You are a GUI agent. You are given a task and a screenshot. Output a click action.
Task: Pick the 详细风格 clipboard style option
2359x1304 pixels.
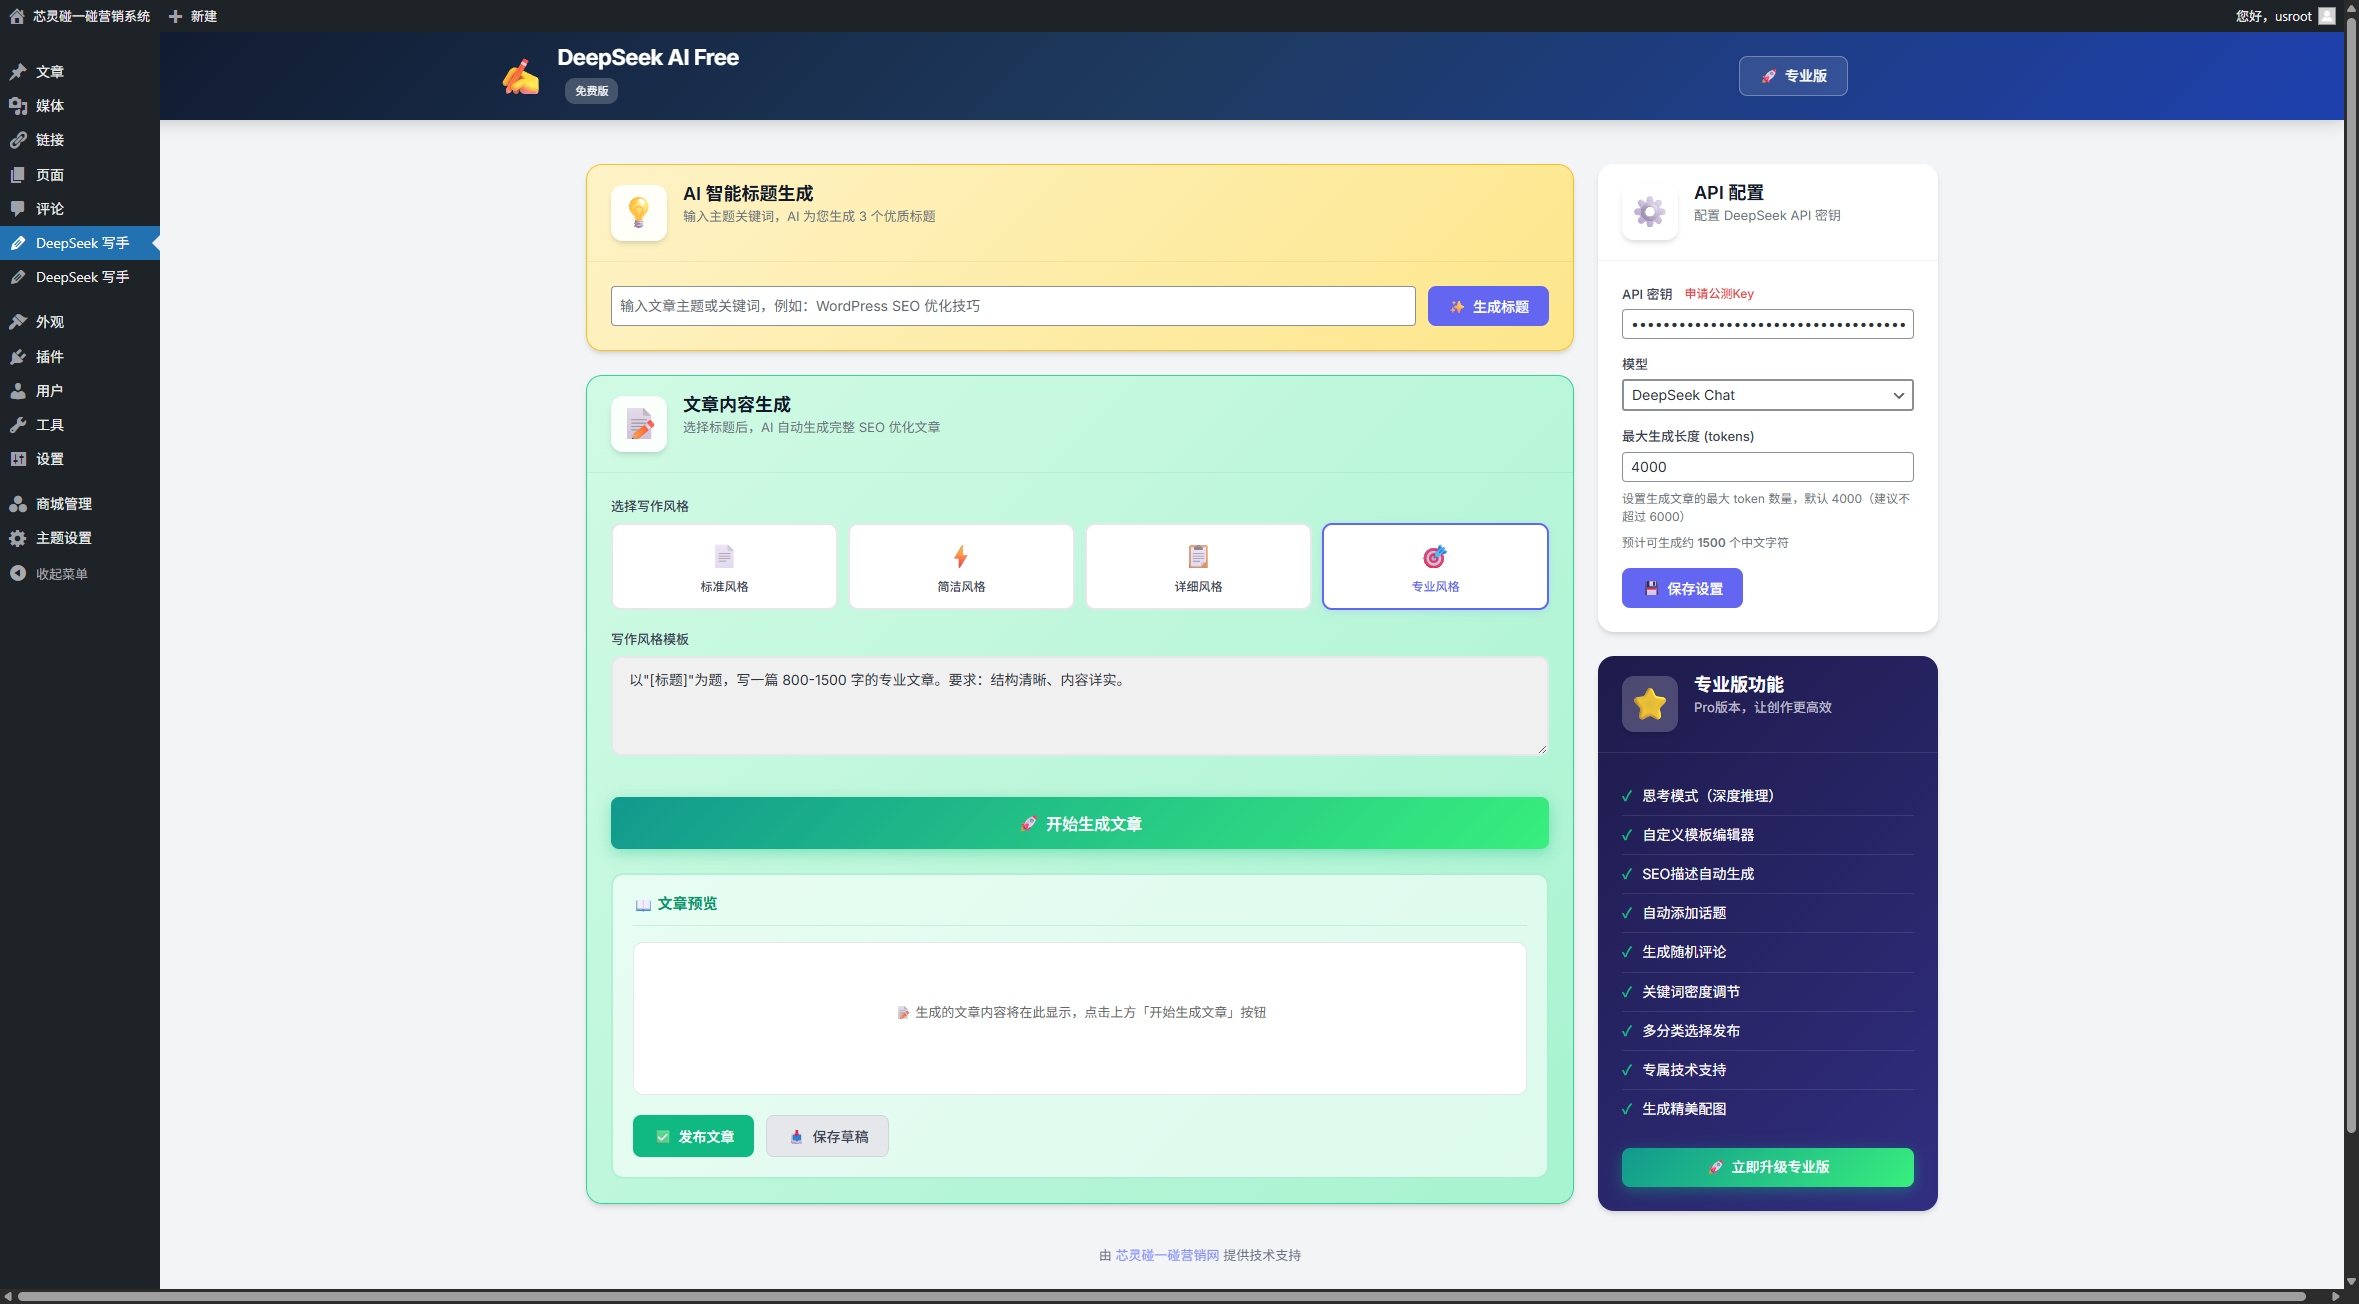tap(1197, 566)
